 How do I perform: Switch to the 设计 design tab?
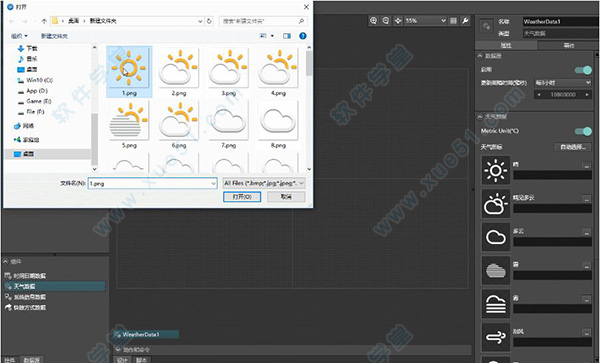122,360
